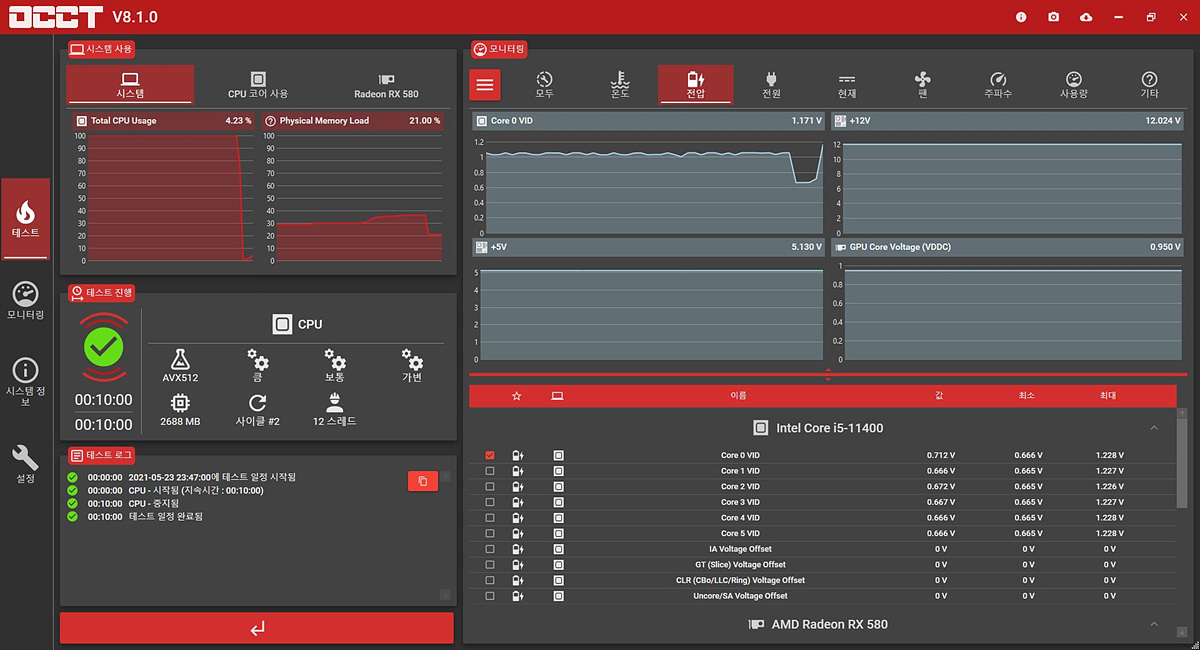The height and width of the screenshot is (650, 1200).
Task: Select the 기타 question-mark filter
Action: tap(1150, 85)
